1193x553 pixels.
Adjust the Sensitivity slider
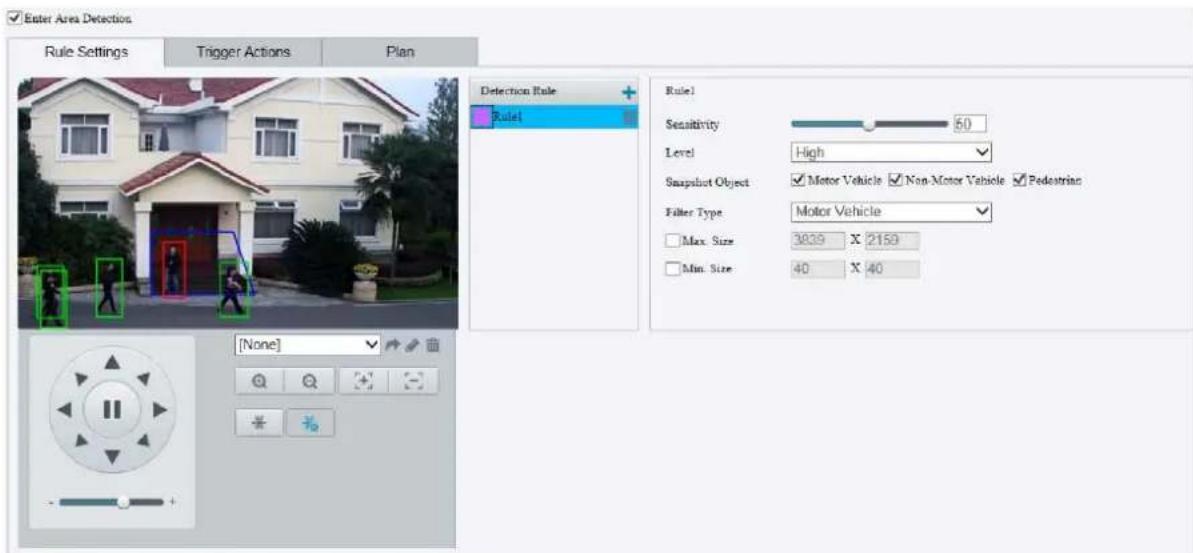point(869,123)
